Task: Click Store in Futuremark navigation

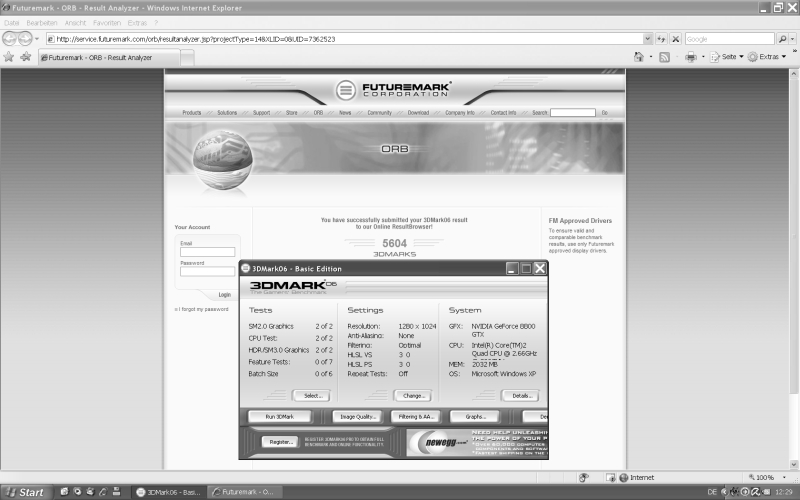Action: click(291, 113)
